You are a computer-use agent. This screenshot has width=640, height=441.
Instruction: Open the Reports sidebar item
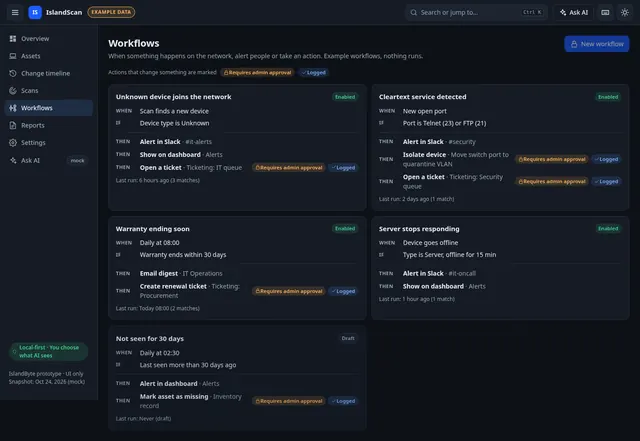[x=49, y=125]
